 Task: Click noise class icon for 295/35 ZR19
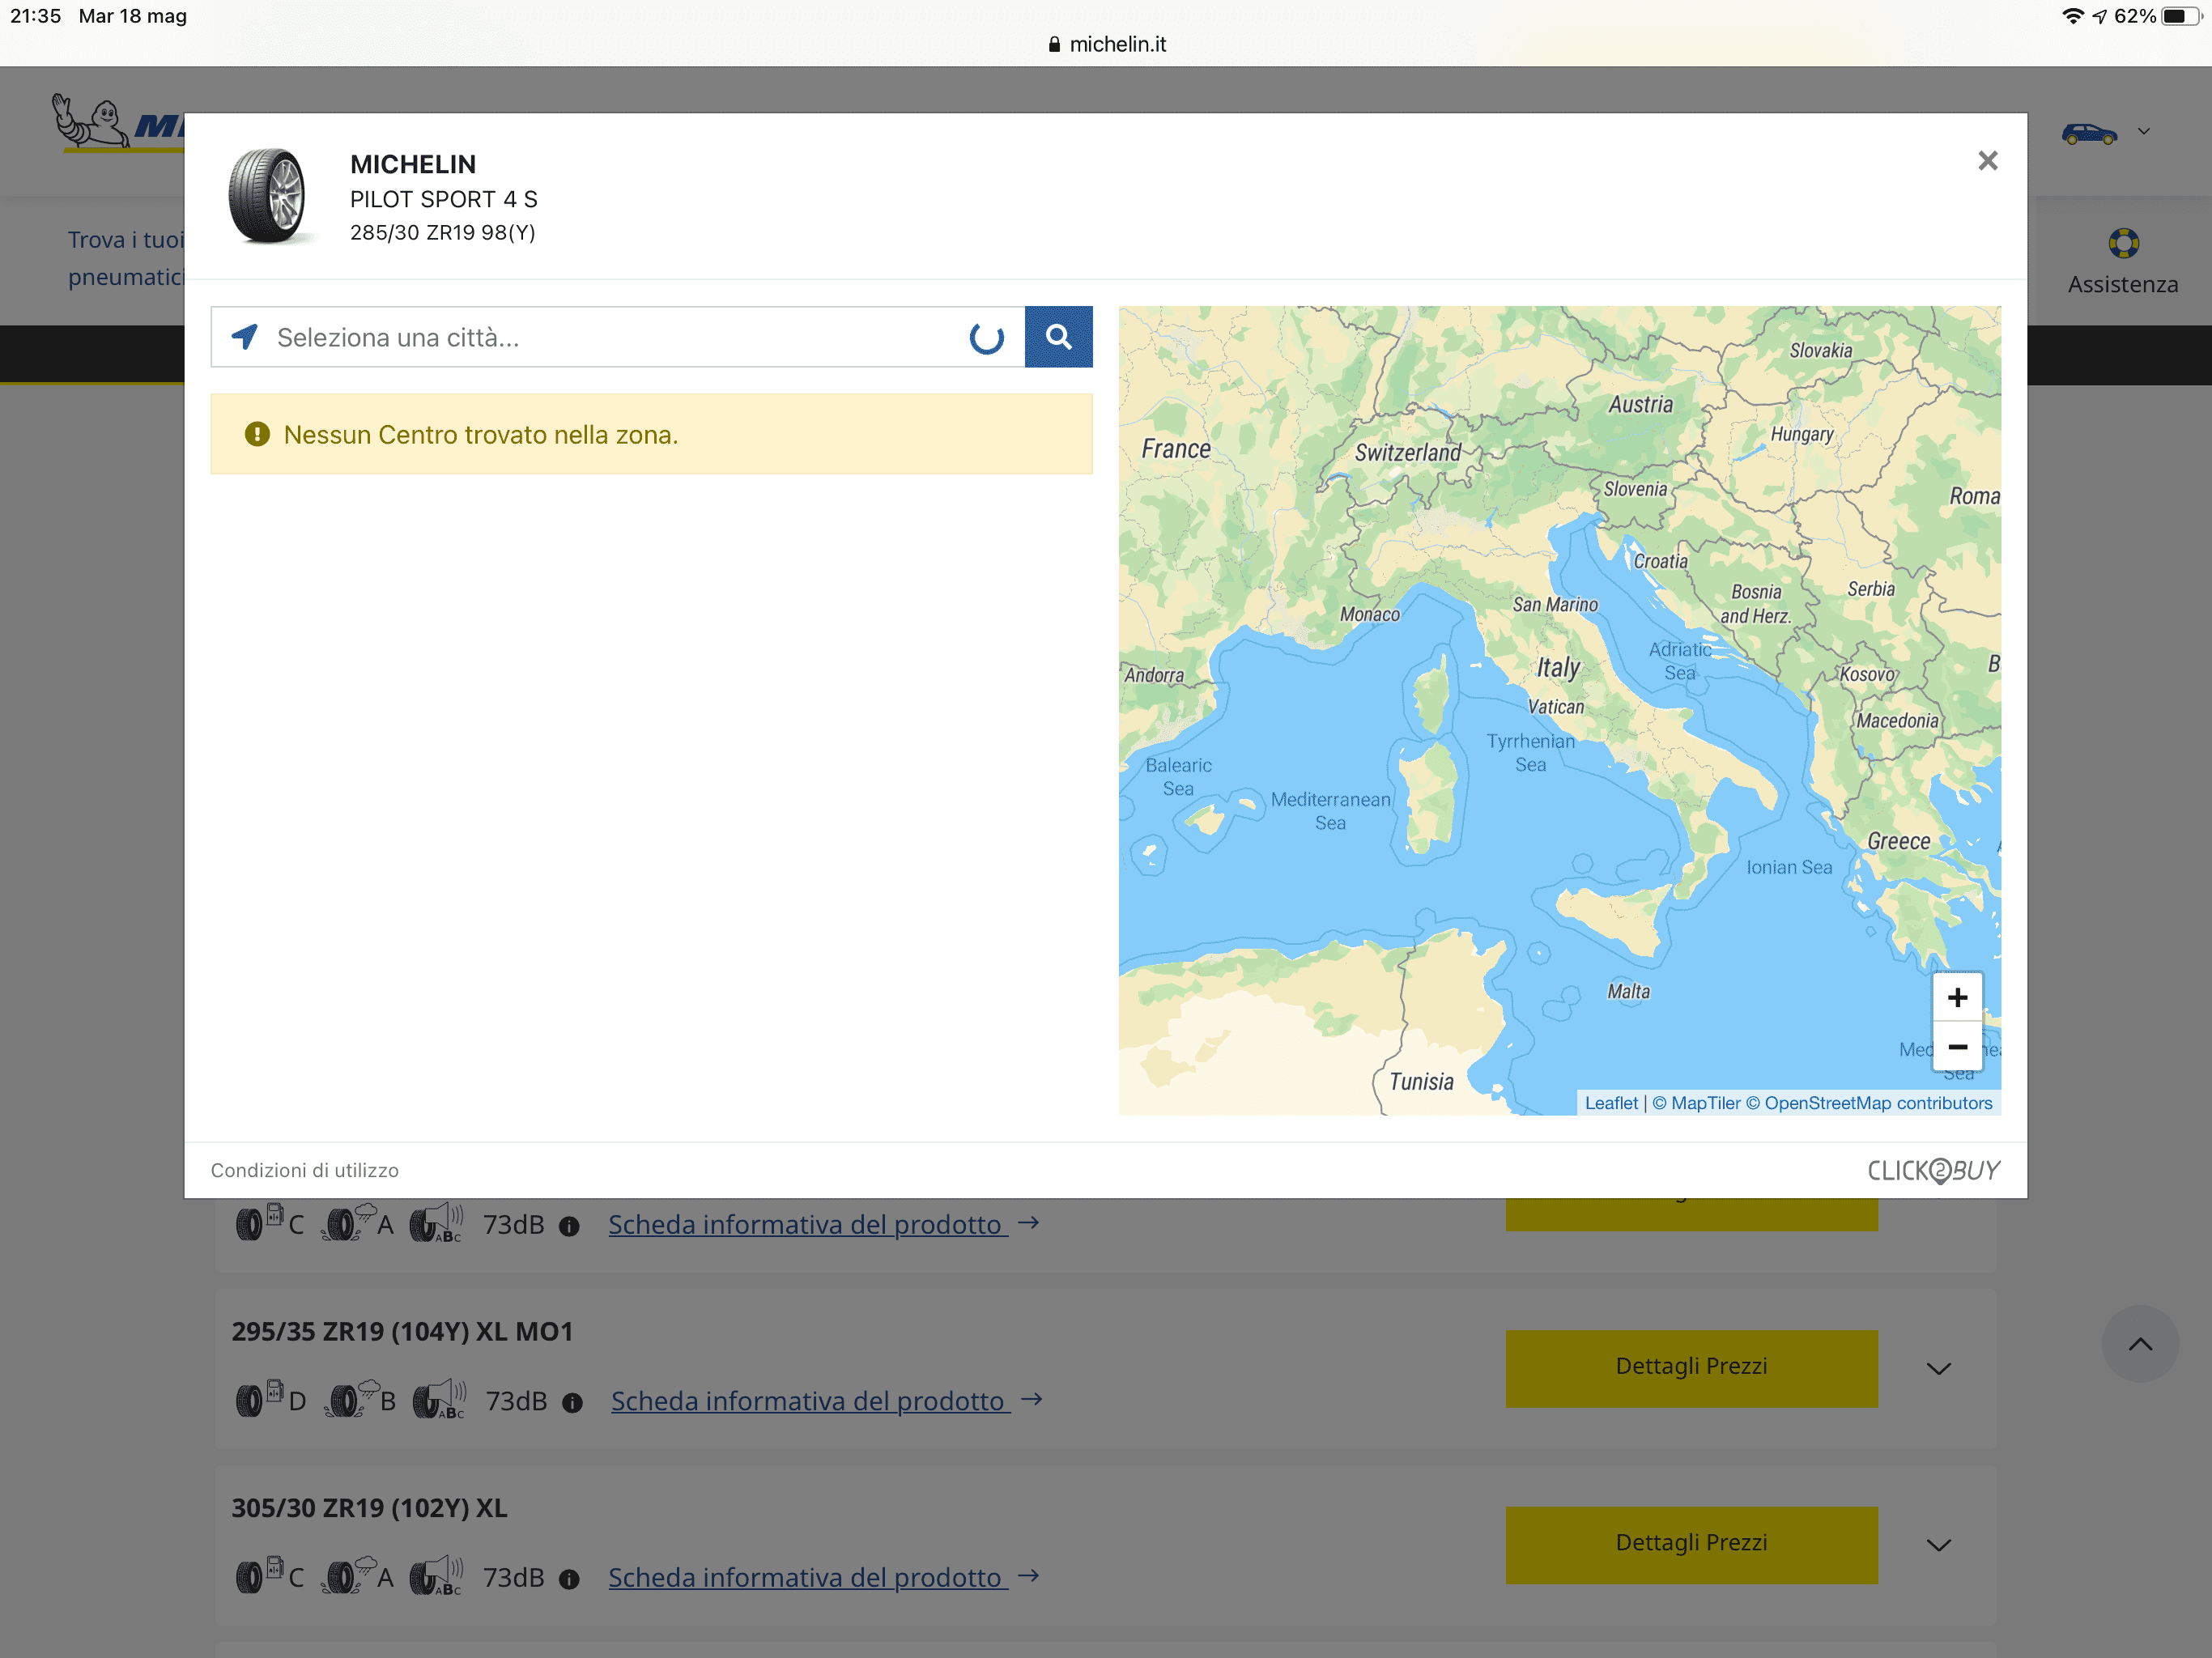(440, 1398)
